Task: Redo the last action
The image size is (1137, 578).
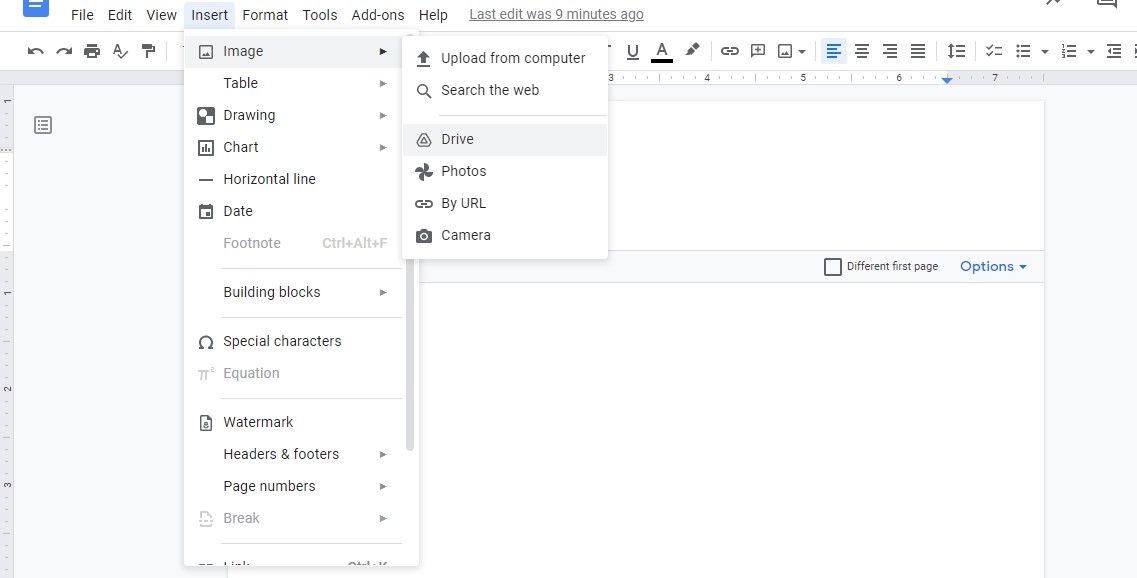Action: click(62, 50)
